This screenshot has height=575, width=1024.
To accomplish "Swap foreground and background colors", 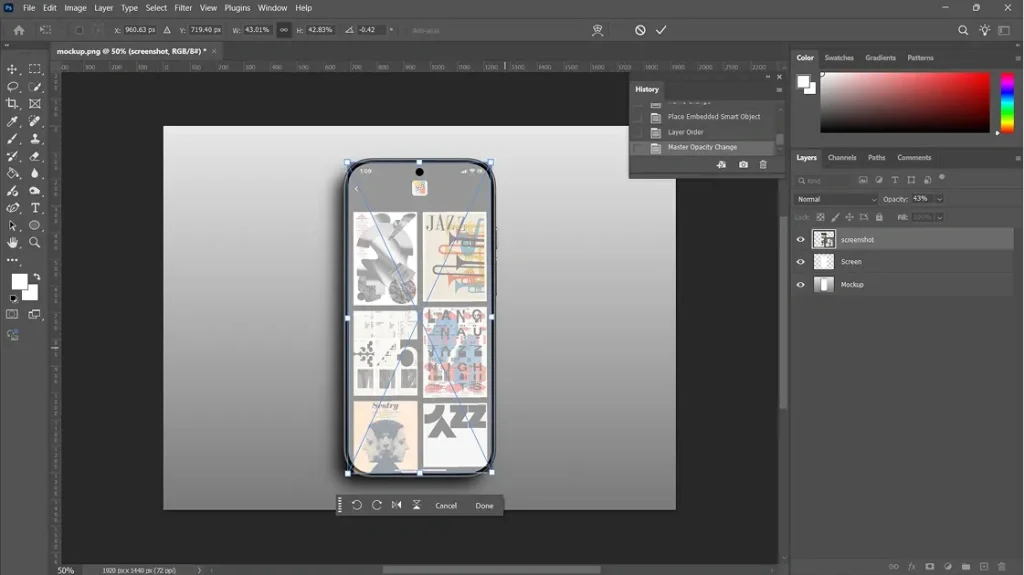I will (x=37, y=277).
